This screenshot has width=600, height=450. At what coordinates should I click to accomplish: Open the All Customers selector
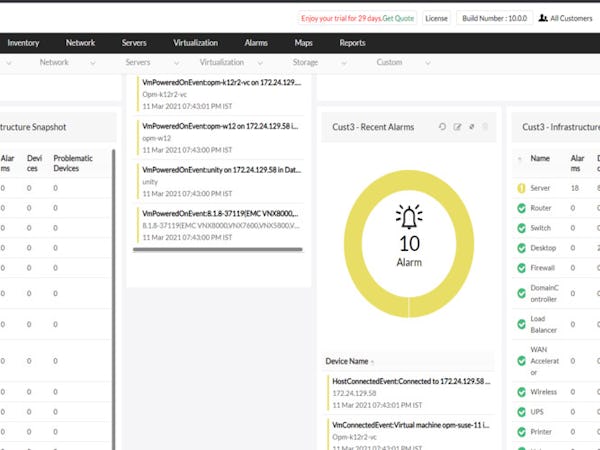tap(566, 18)
